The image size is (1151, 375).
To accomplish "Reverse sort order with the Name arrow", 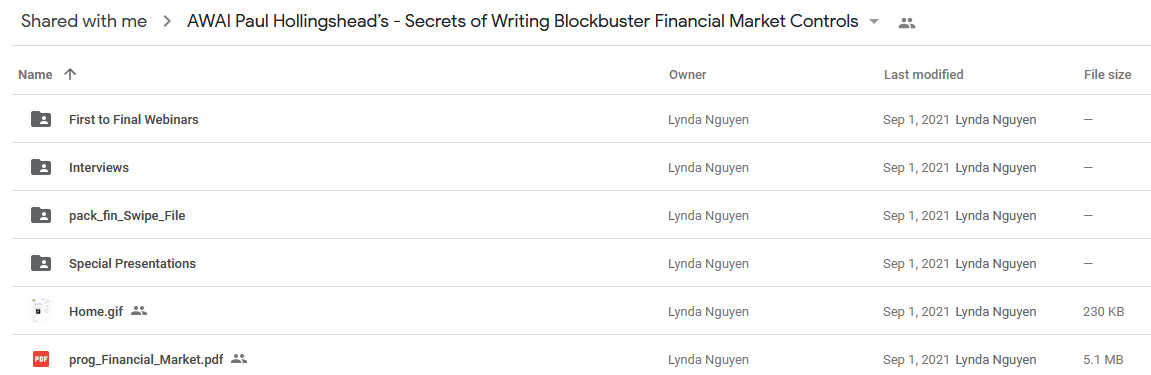I will pos(70,74).
